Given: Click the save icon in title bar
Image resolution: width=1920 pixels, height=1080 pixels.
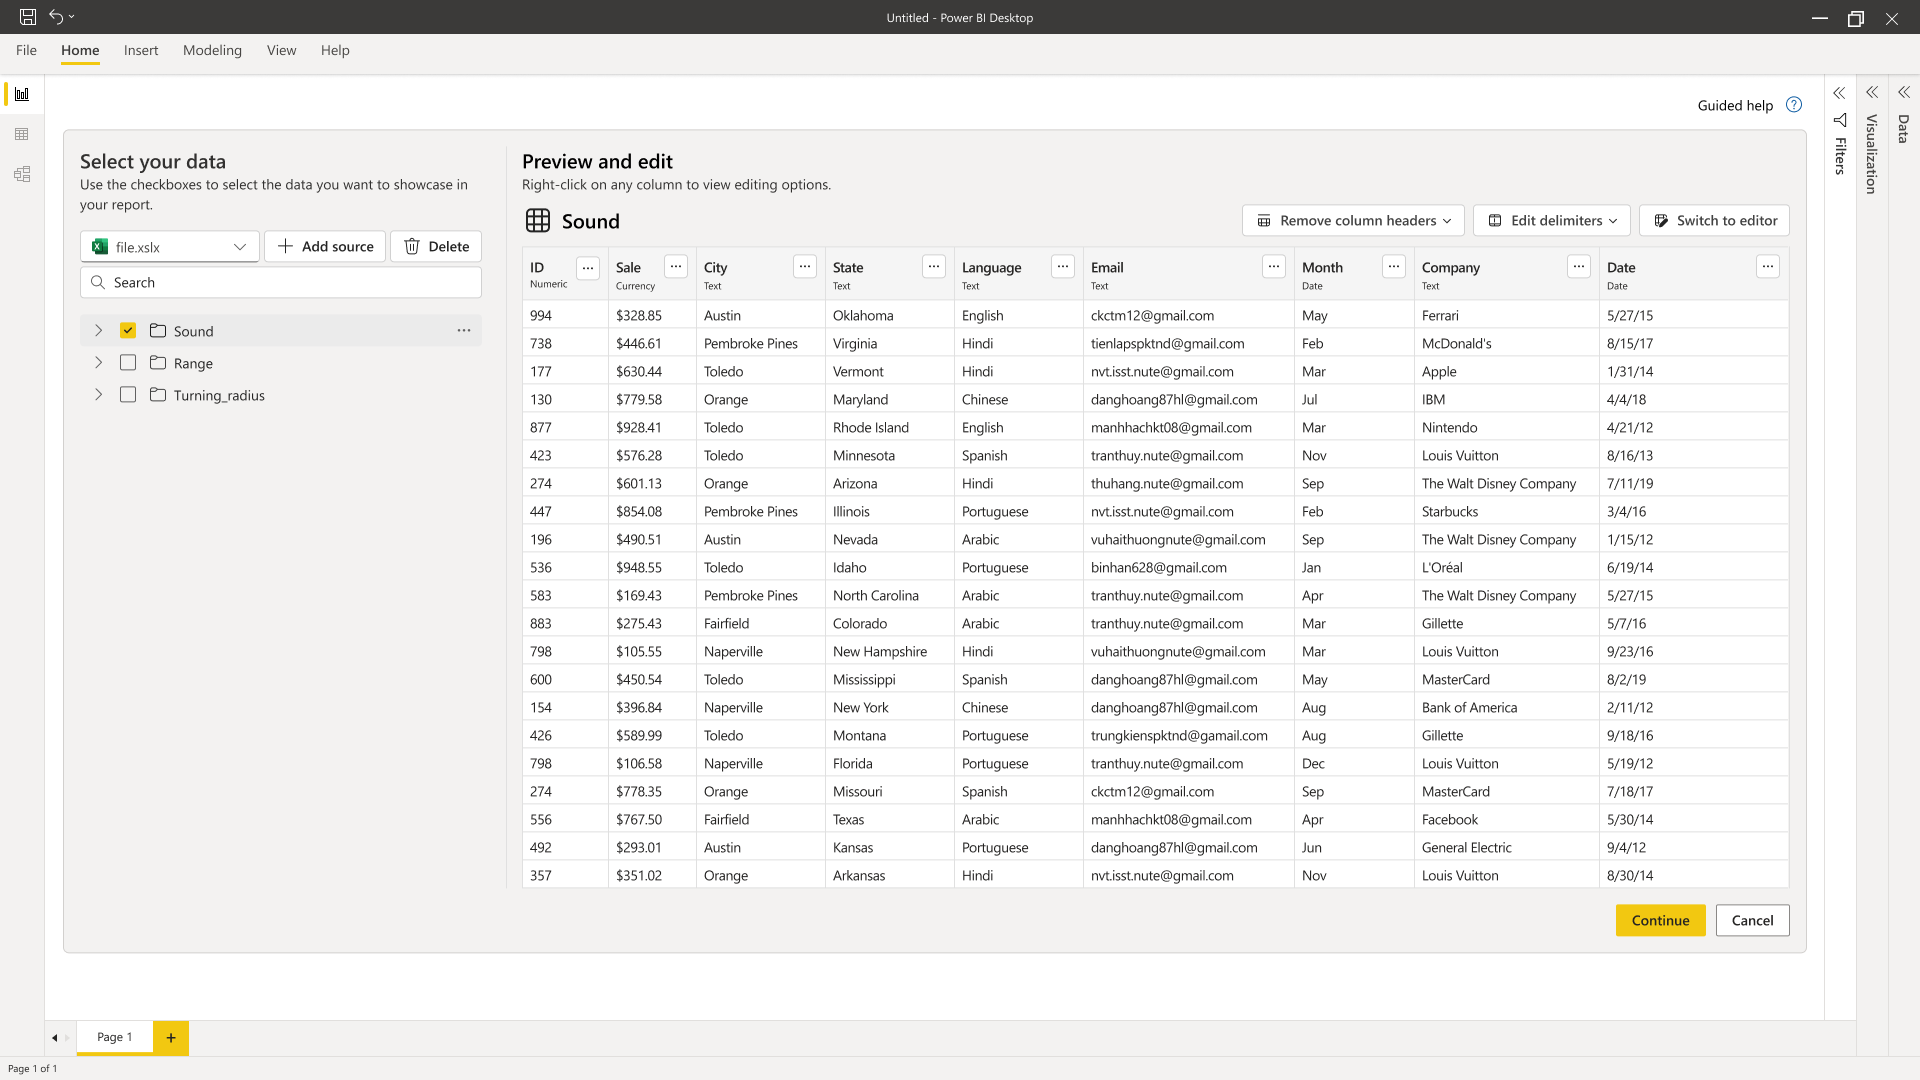Looking at the screenshot, I should [28, 17].
